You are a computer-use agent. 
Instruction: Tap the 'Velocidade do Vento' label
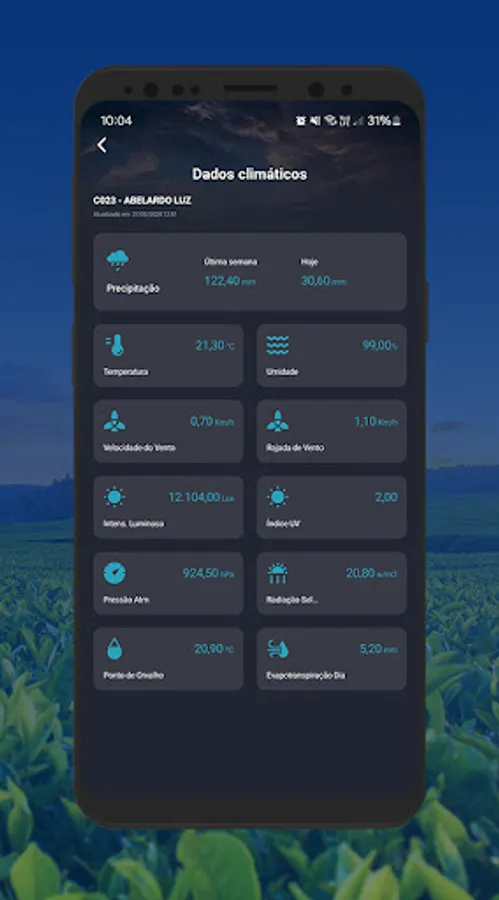pos(140,448)
